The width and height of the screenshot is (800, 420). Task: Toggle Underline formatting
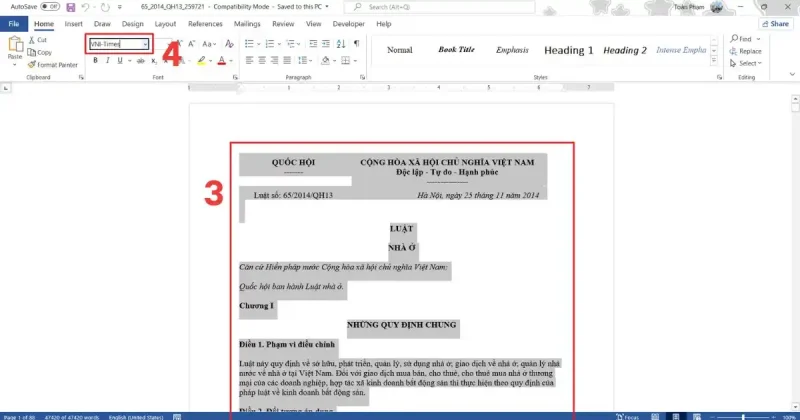120,61
